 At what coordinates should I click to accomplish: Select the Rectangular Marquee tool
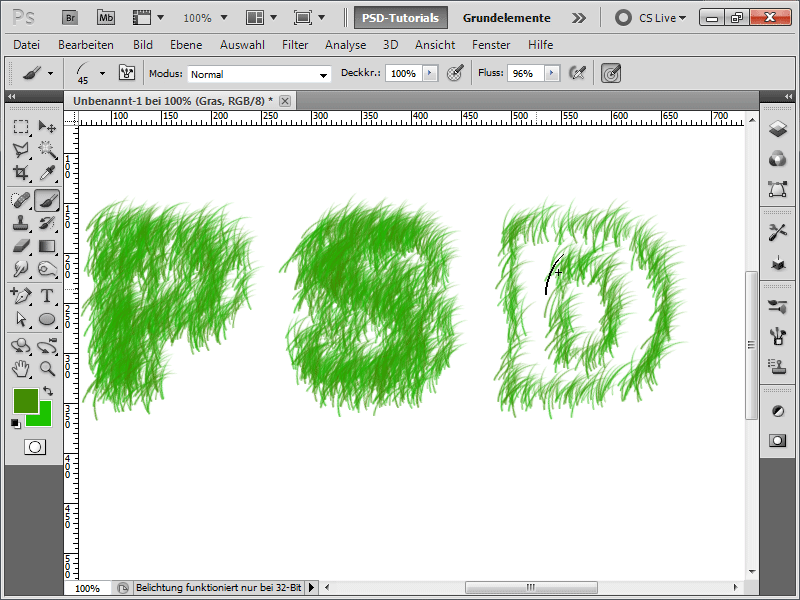tap(21, 127)
